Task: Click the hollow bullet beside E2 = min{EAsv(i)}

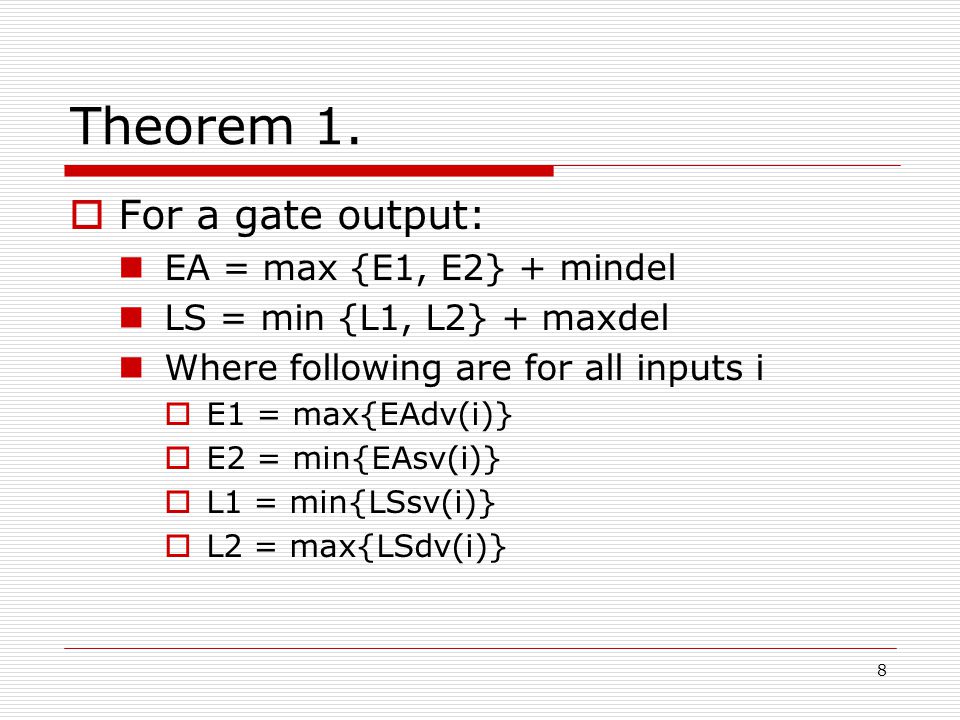Action: 178,458
